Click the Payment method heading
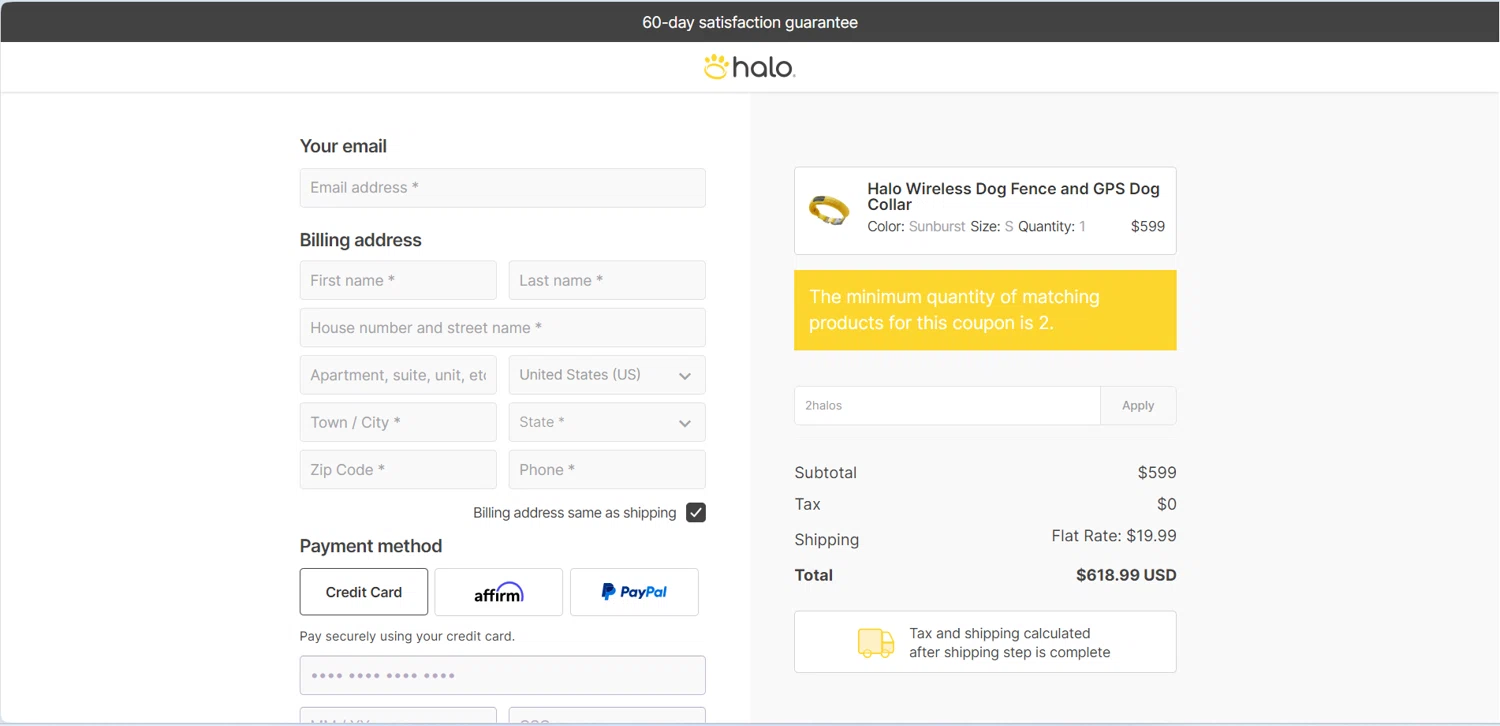This screenshot has width=1500, height=726. coord(371,546)
